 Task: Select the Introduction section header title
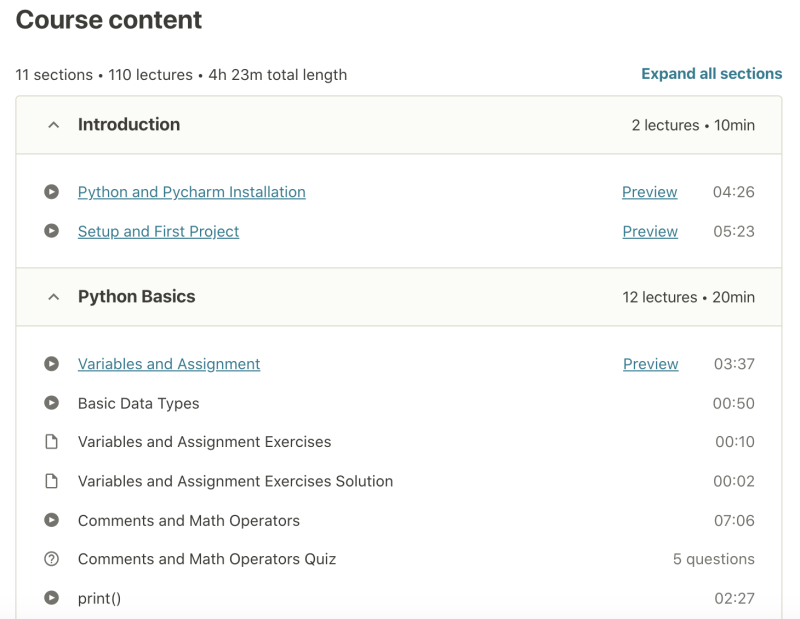(x=129, y=125)
